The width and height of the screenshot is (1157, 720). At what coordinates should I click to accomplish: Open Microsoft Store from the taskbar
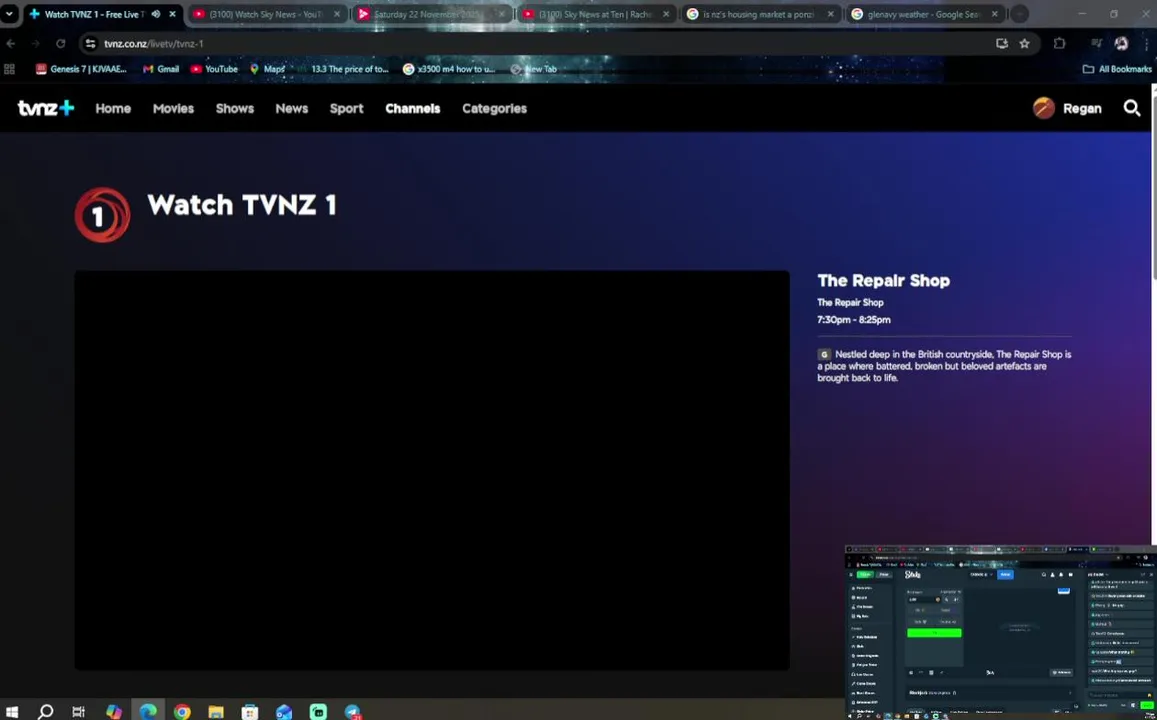click(250, 712)
